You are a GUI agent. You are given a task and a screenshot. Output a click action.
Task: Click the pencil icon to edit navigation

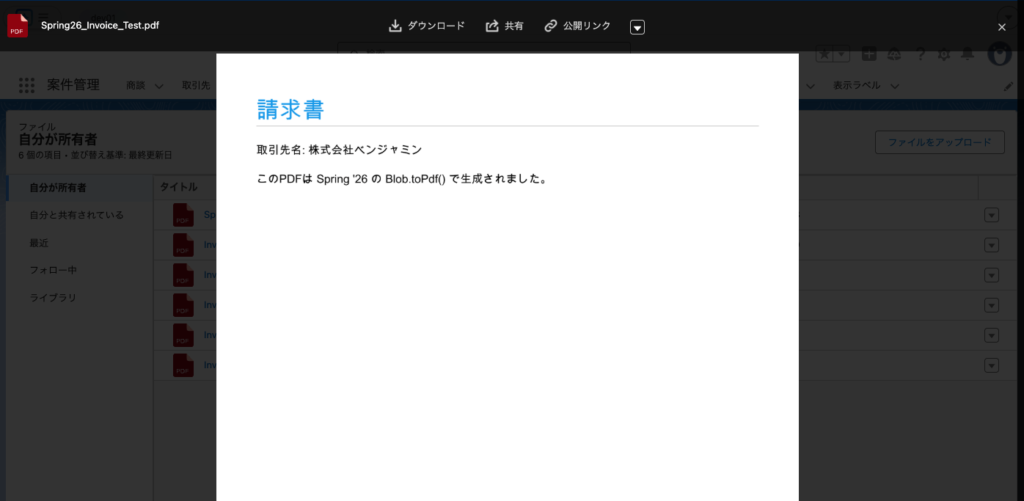click(x=1008, y=87)
